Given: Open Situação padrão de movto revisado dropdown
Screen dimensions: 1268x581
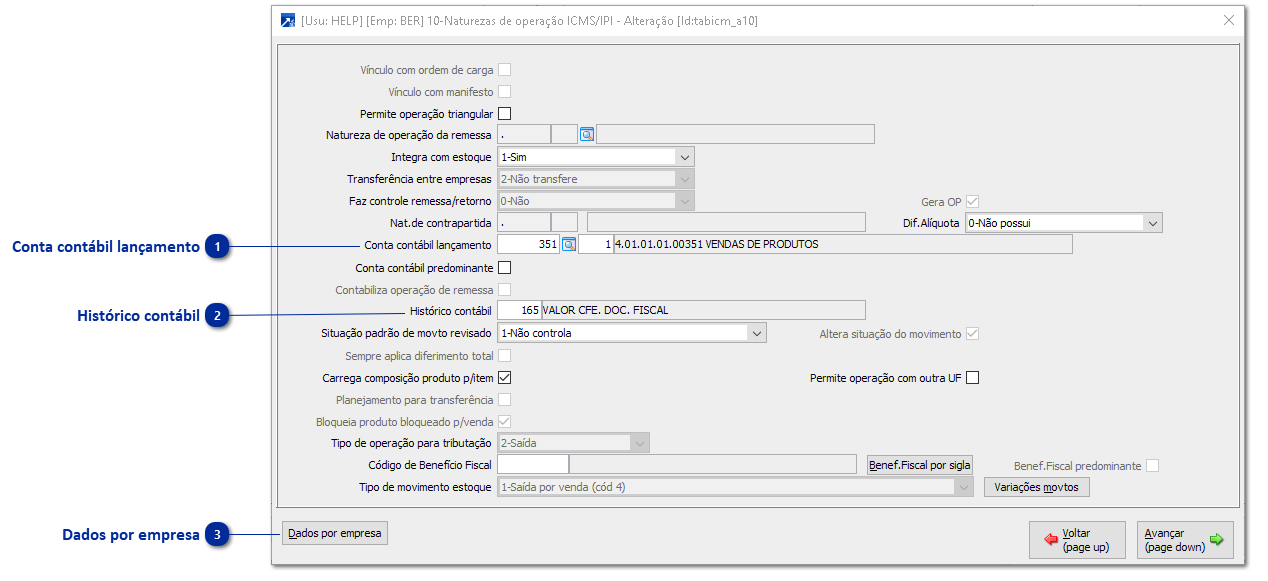Looking at the screenshot, I should click(756, 333).
